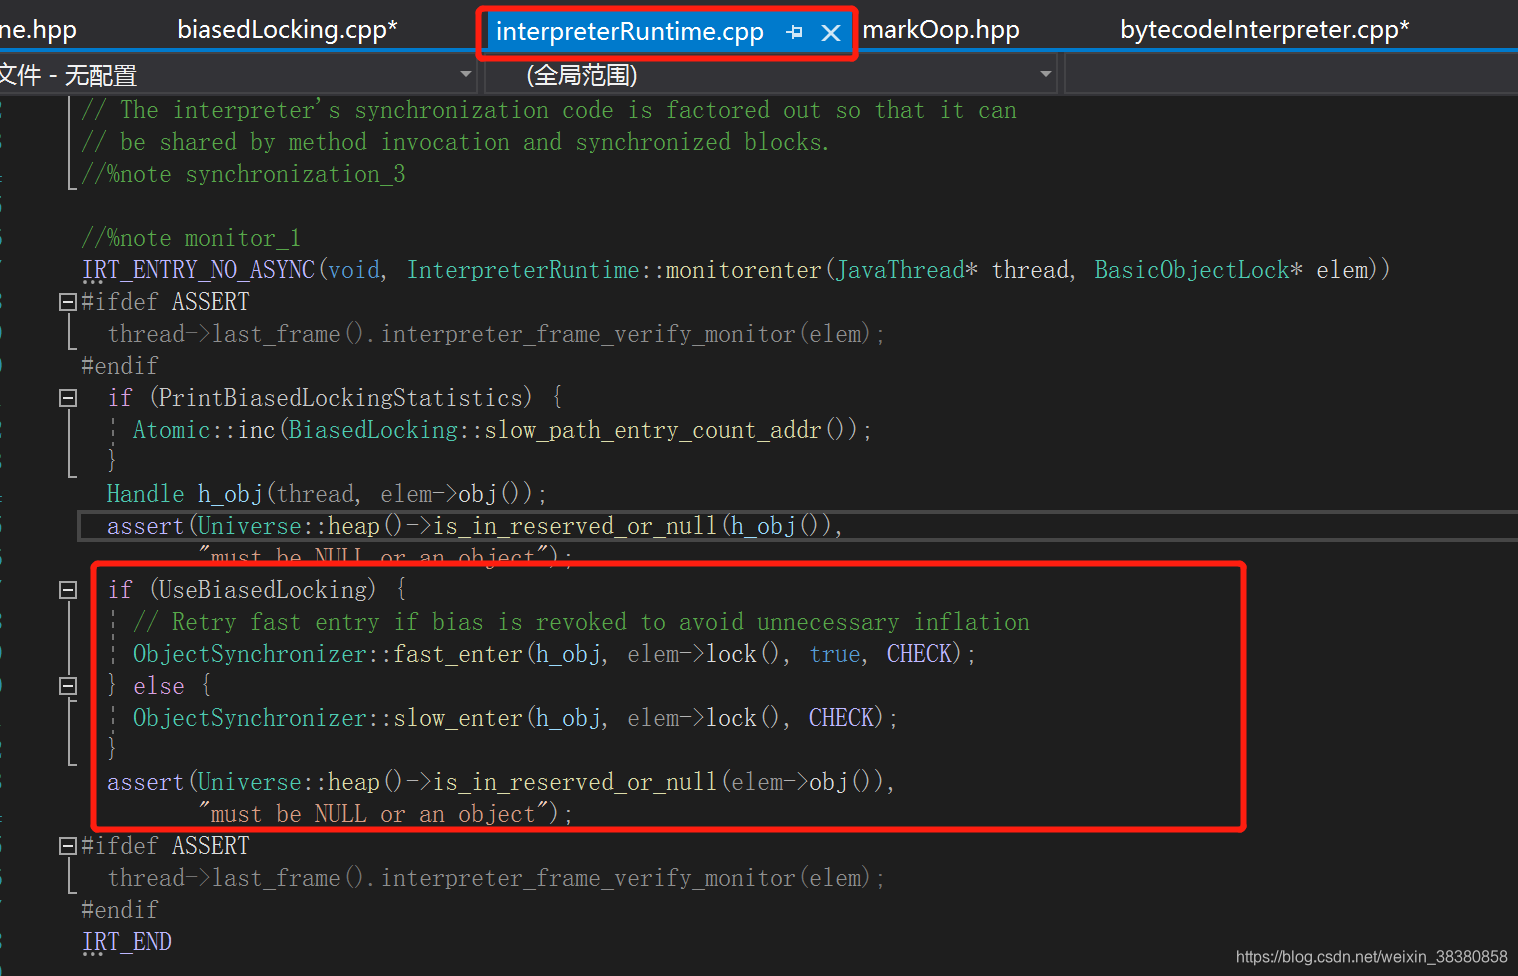Collapse the else block
Screen dimensions: 1518x976
coord(68,686)
